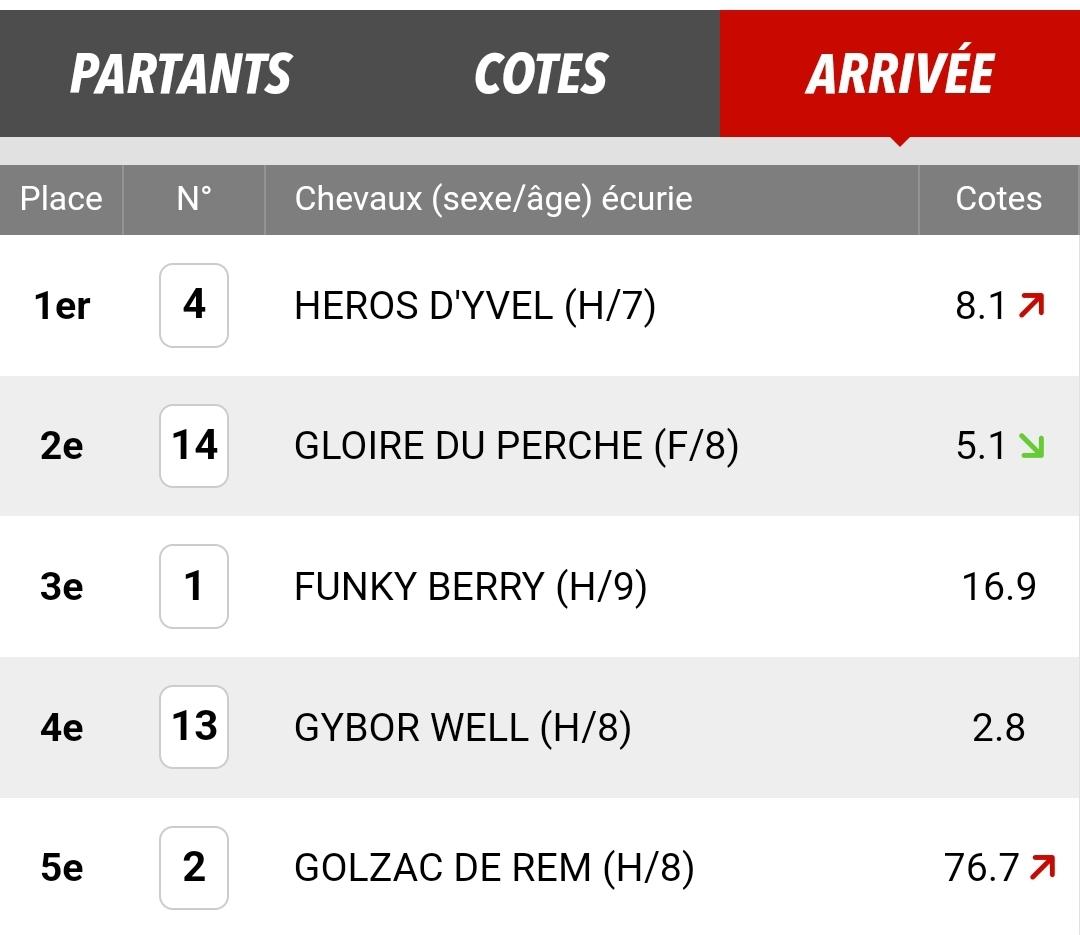Tap the number 14 badge
Viewport: 1080px width, 935px height.
pyautogui.click(x=194, y=446)
